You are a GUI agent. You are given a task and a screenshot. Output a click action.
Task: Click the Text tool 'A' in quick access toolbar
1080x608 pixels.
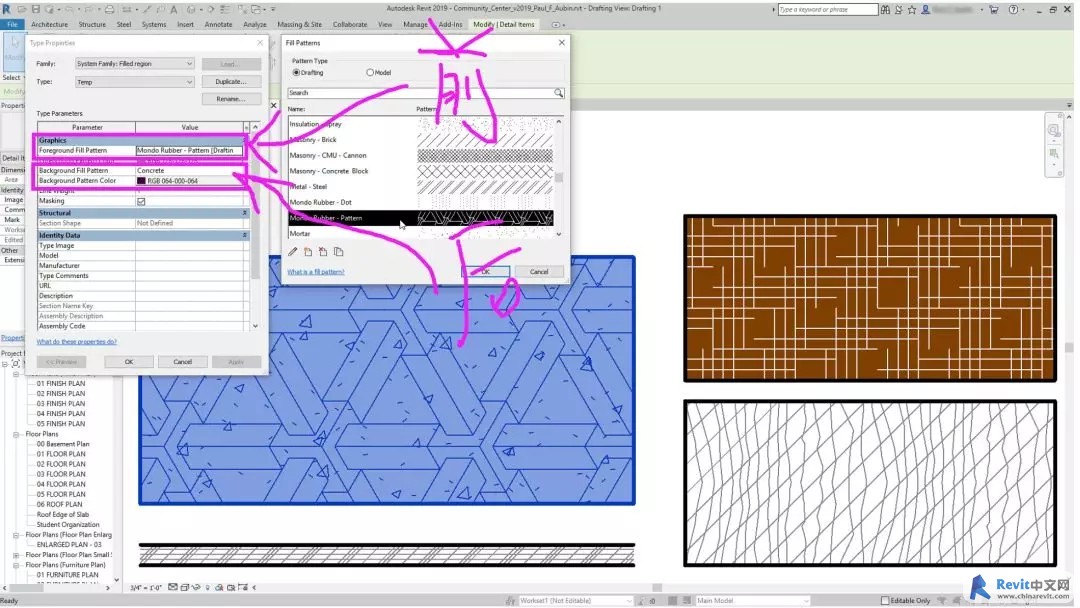174,9
